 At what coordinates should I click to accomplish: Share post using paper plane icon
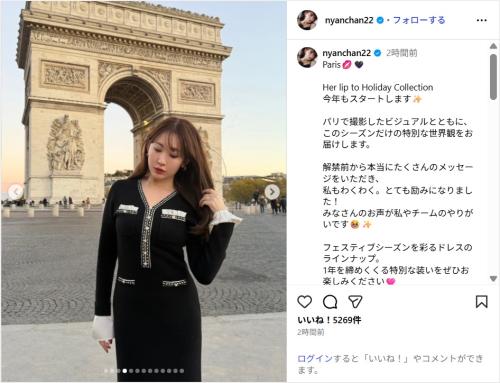pos(355,302)
